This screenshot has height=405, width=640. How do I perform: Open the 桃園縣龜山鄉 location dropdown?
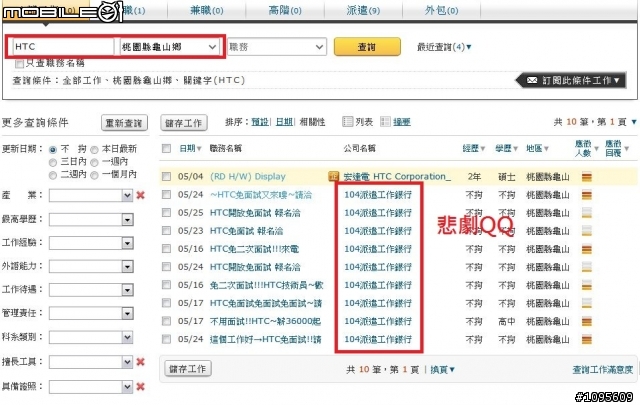(x=169, y=47)
